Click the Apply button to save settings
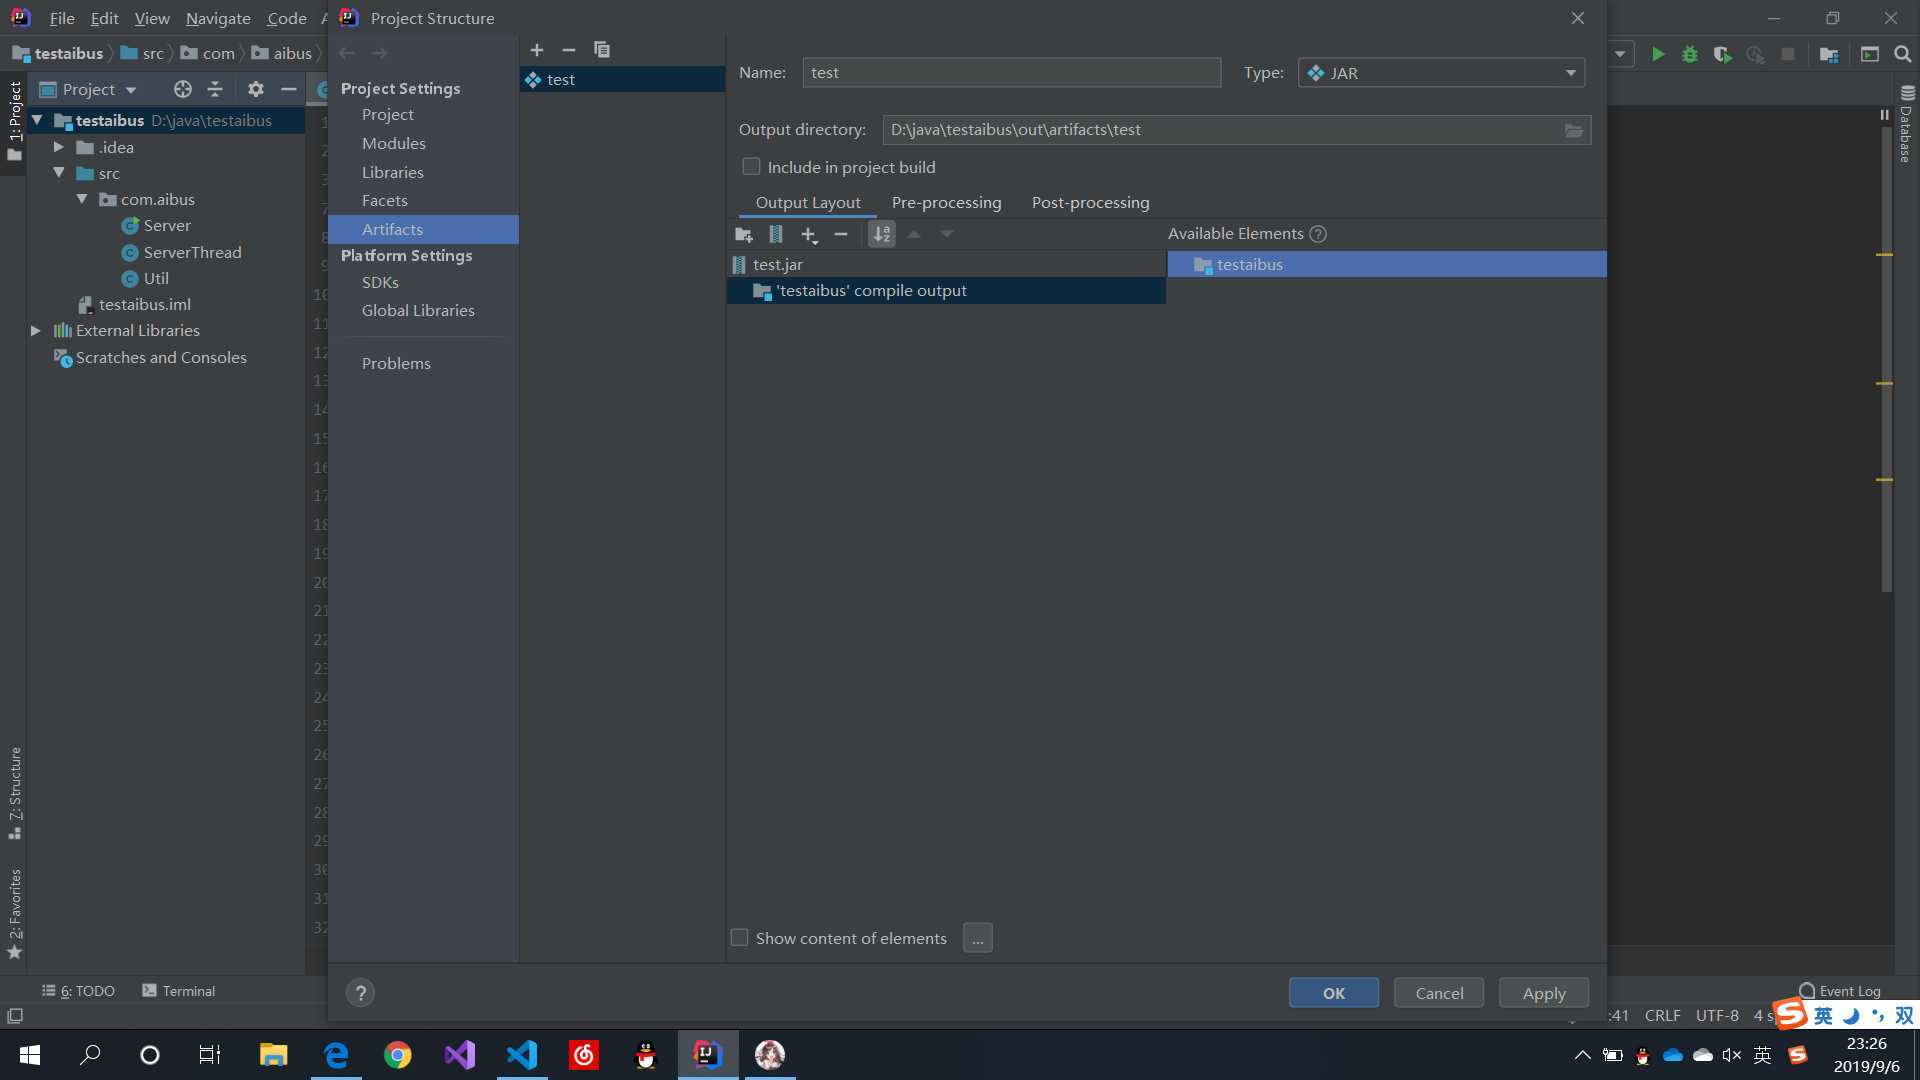Image resolution: width=1920 pixels, height=1080 pixels. [x=1543, y=993]
